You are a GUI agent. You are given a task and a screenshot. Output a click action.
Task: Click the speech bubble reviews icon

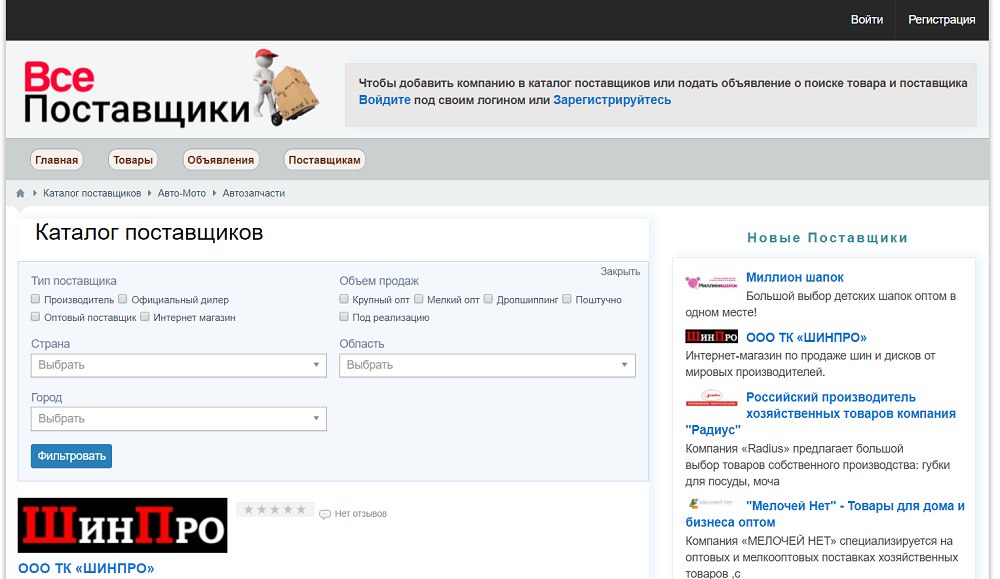325,514
